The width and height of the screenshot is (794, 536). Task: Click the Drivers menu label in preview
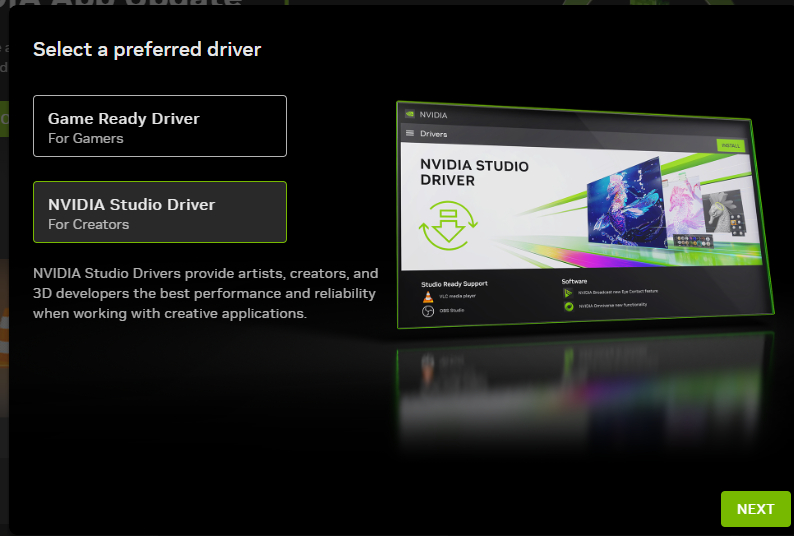tap(434, 133)
